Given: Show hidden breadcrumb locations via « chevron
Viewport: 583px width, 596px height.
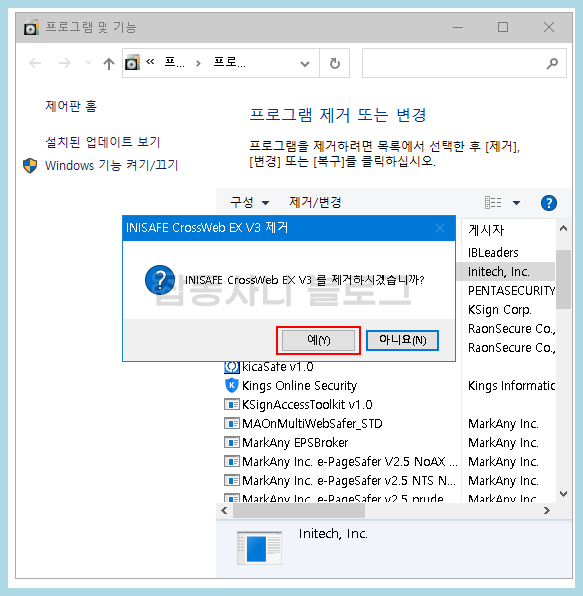Looking at the screenshot, I should coord(150,62).
